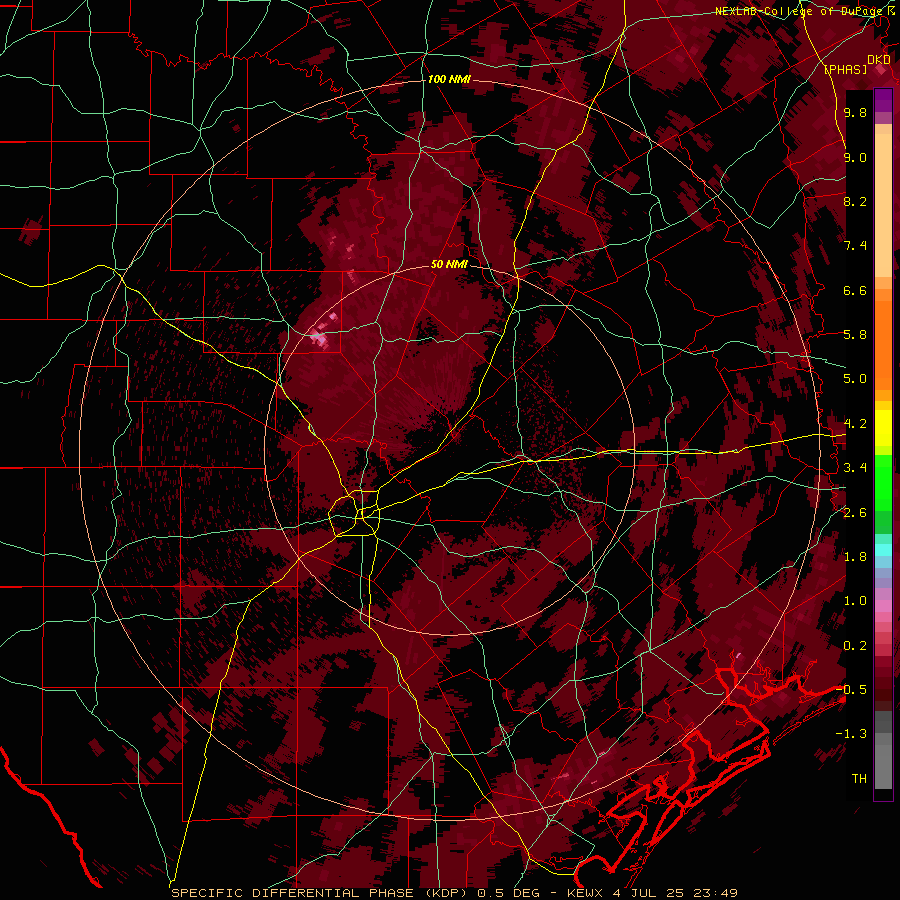Click the 8.2 scale value
The width and height of the screenshot is (900, 900).
[855, 201]
